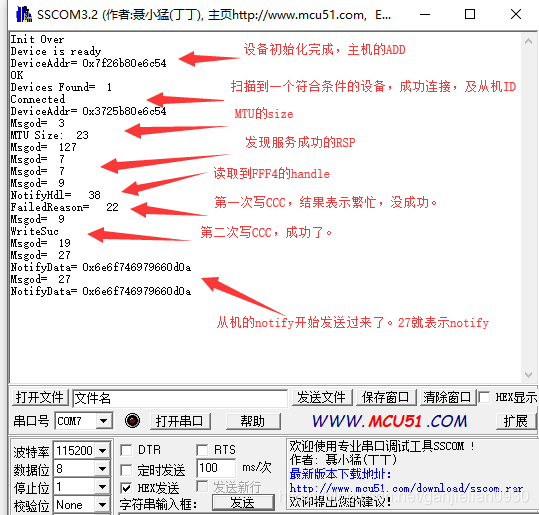The width and height of the screenshot is (539, 515).
Task: Toggle the RTS checkbox
Action: pyautogui.click(x=202, y=450)
